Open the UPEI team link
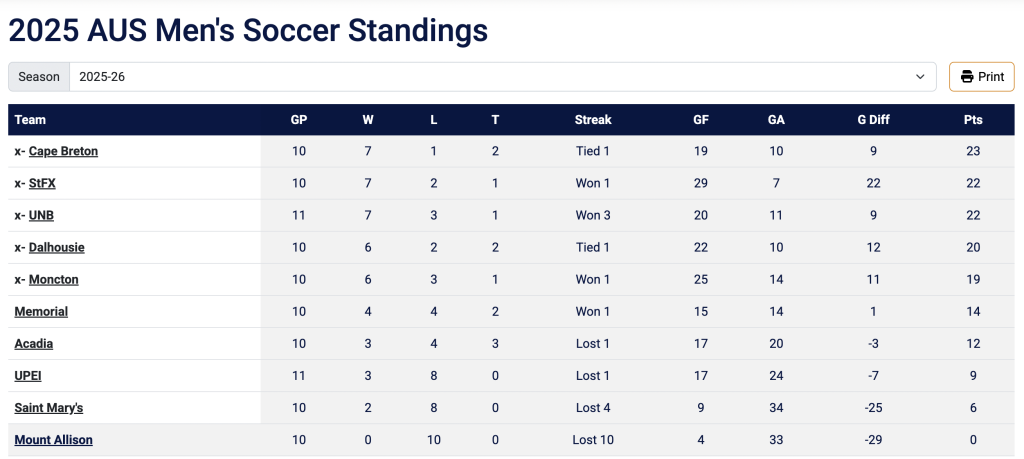The height and width of the screenshot is (459, 1024). [x=28, y=375]
